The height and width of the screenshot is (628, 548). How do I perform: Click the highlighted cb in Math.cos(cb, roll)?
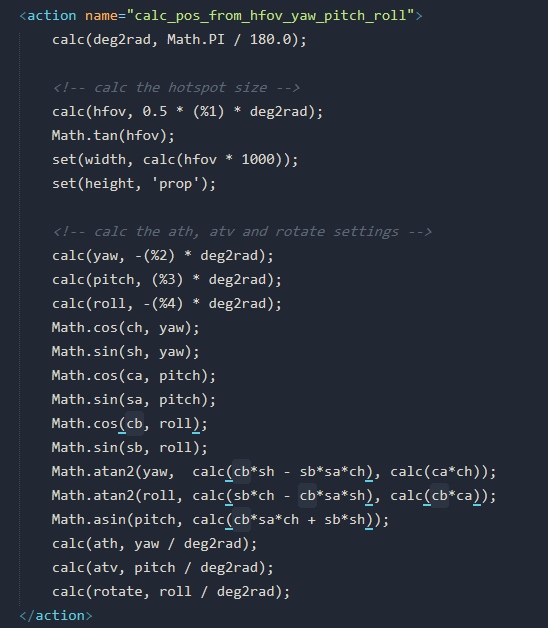point(134,424)
